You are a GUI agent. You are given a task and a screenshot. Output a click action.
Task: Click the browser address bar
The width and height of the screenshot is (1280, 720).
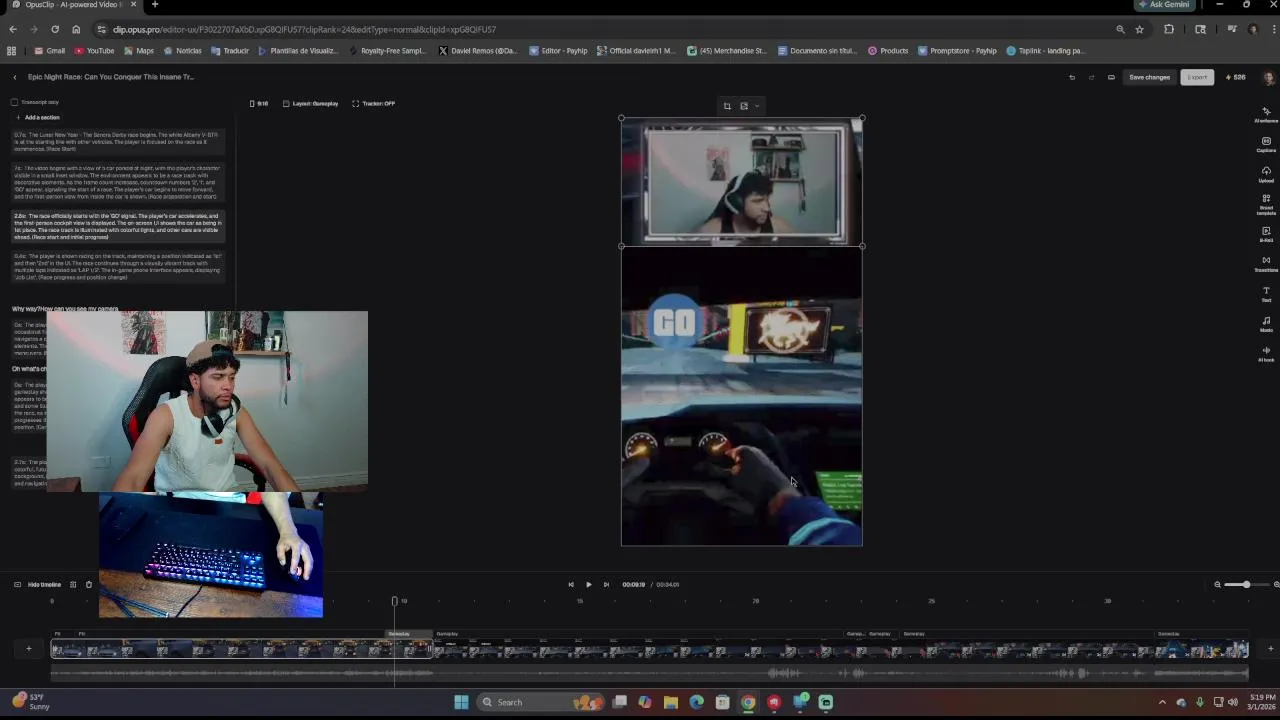coord(600,30)
